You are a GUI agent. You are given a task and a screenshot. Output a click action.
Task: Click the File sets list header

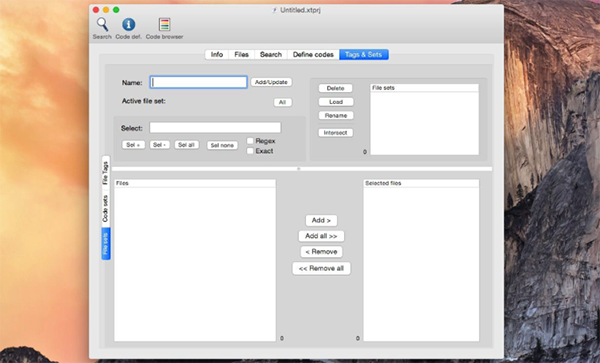pyautogui.click(x=424, y=88)
